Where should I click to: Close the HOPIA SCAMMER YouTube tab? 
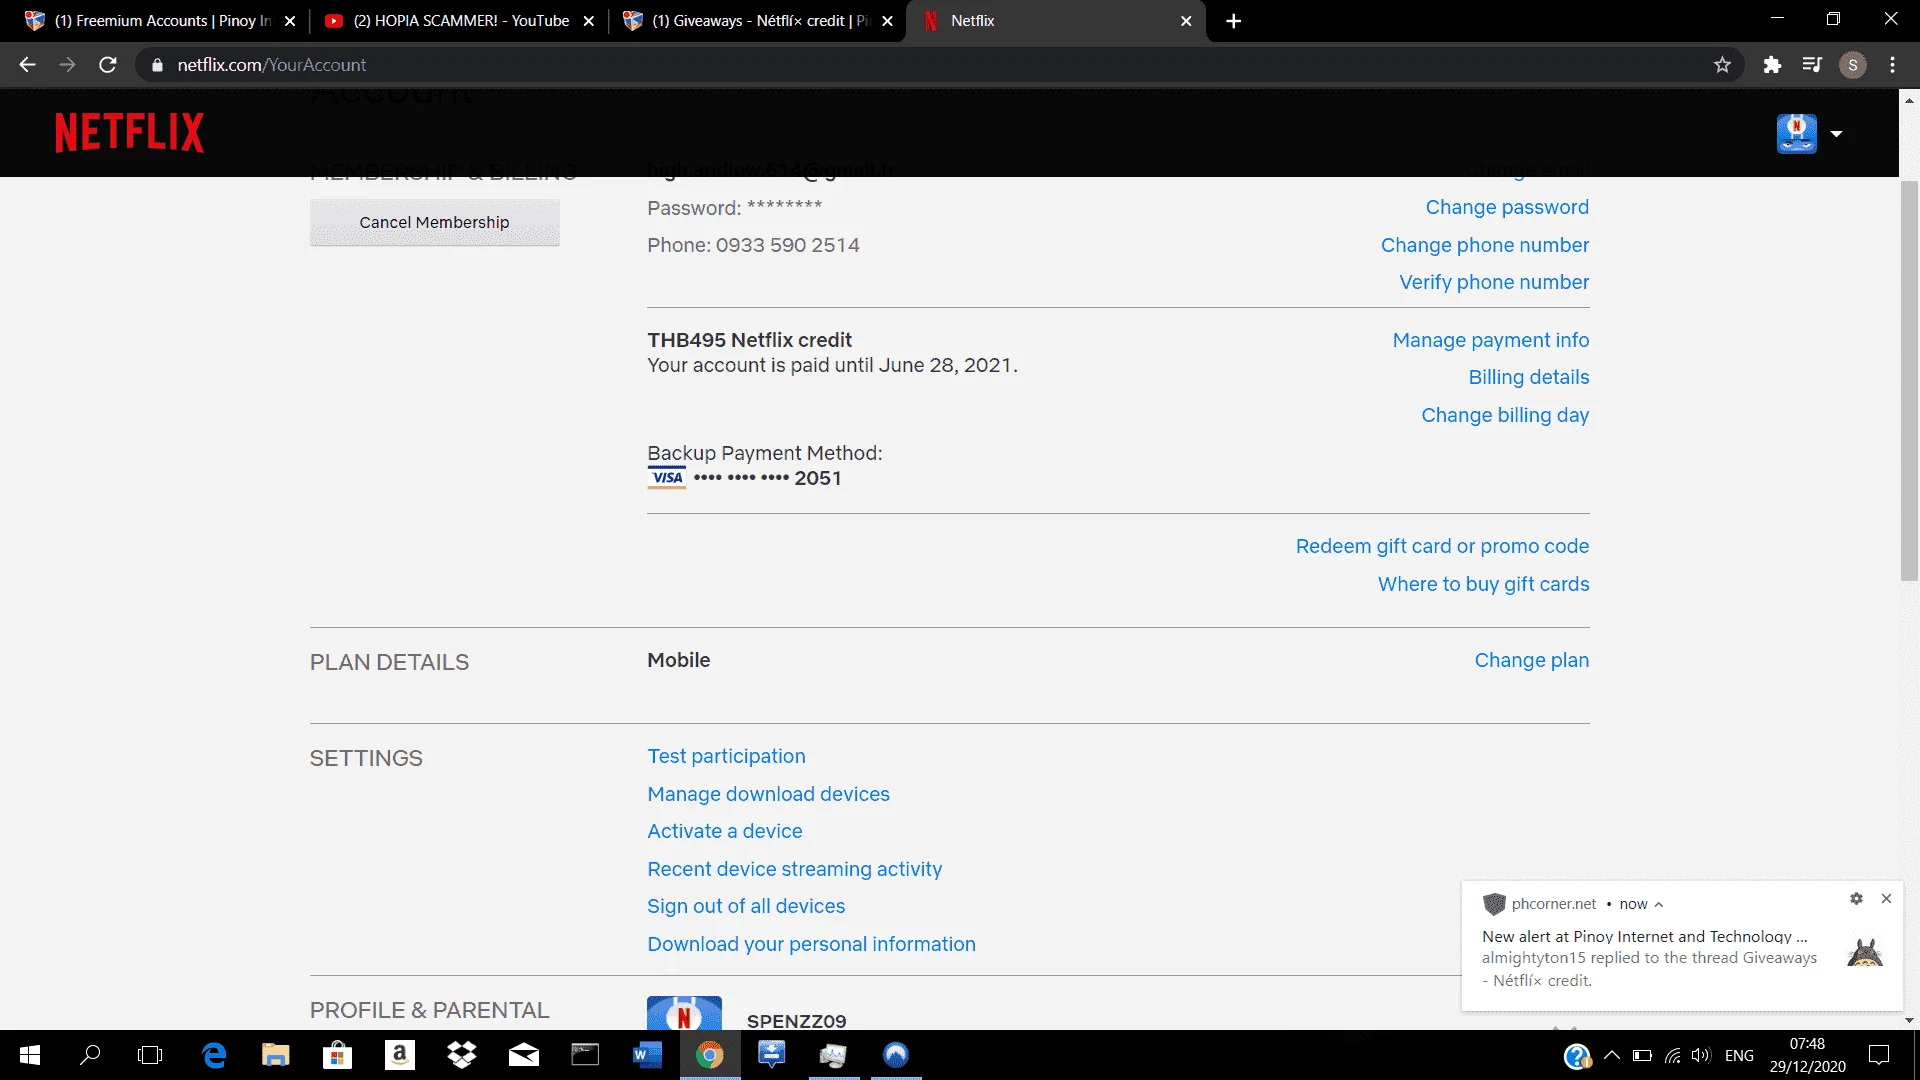(589, 21)
